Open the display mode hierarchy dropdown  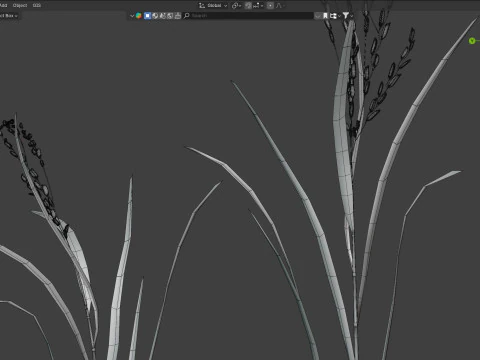pyautogui.click(x=335, y=16)
